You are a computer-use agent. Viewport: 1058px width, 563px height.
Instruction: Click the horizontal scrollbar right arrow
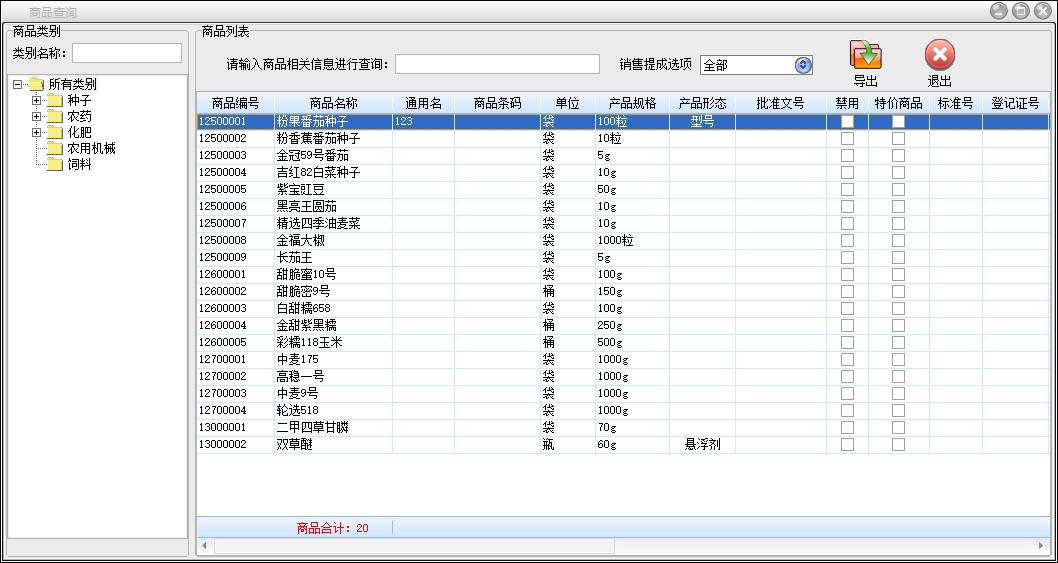(x=1044, y=546)
